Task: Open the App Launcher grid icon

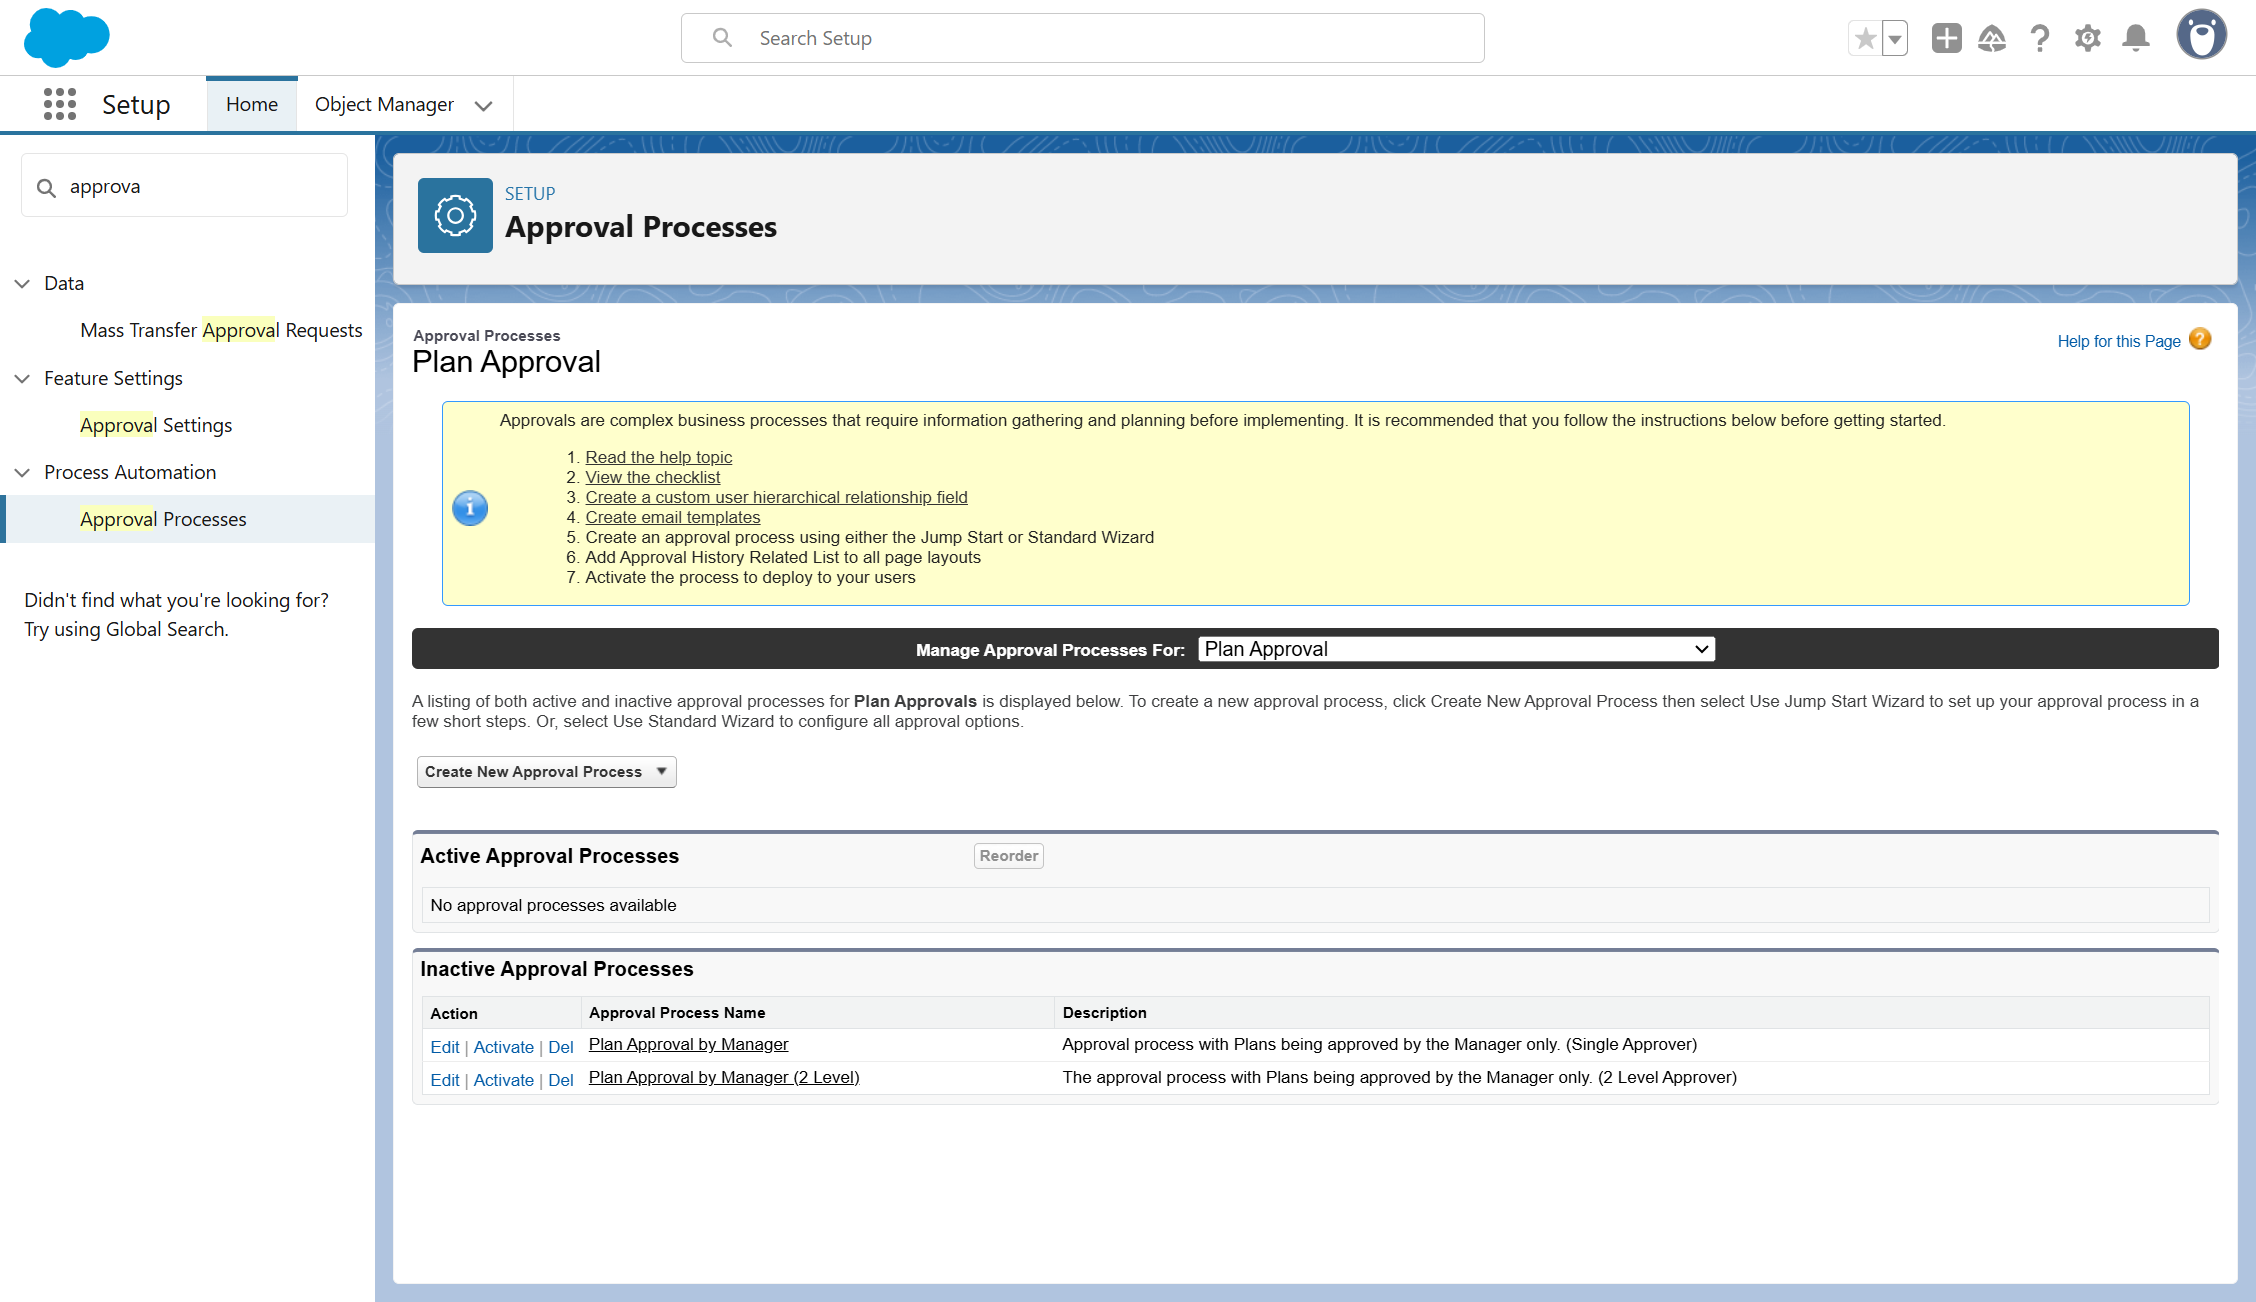Action: click(60, 104)
